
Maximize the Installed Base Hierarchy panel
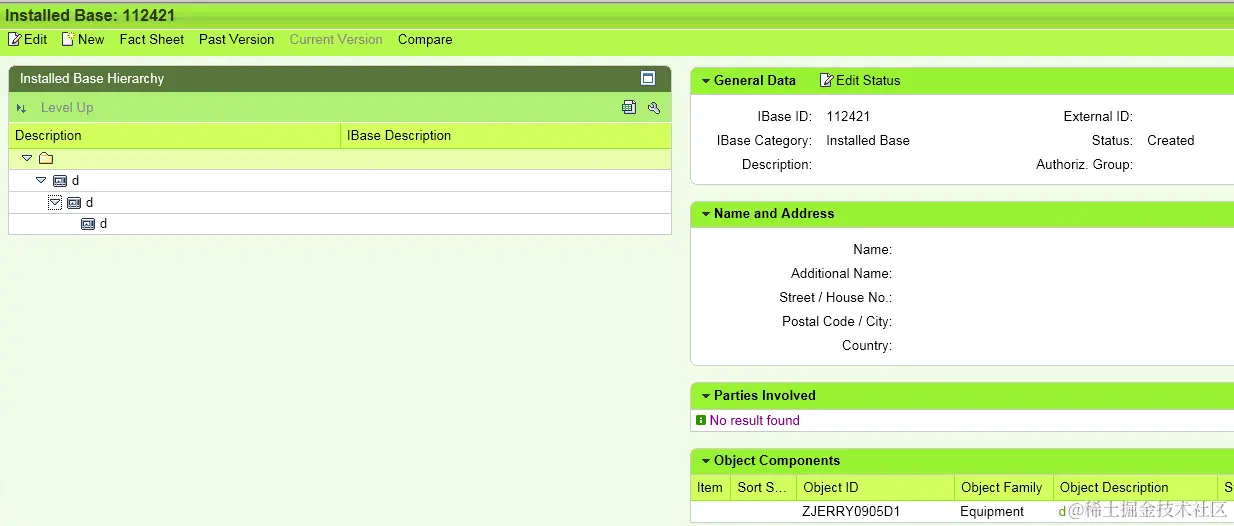pyautogui.click(x=648, y=78)
